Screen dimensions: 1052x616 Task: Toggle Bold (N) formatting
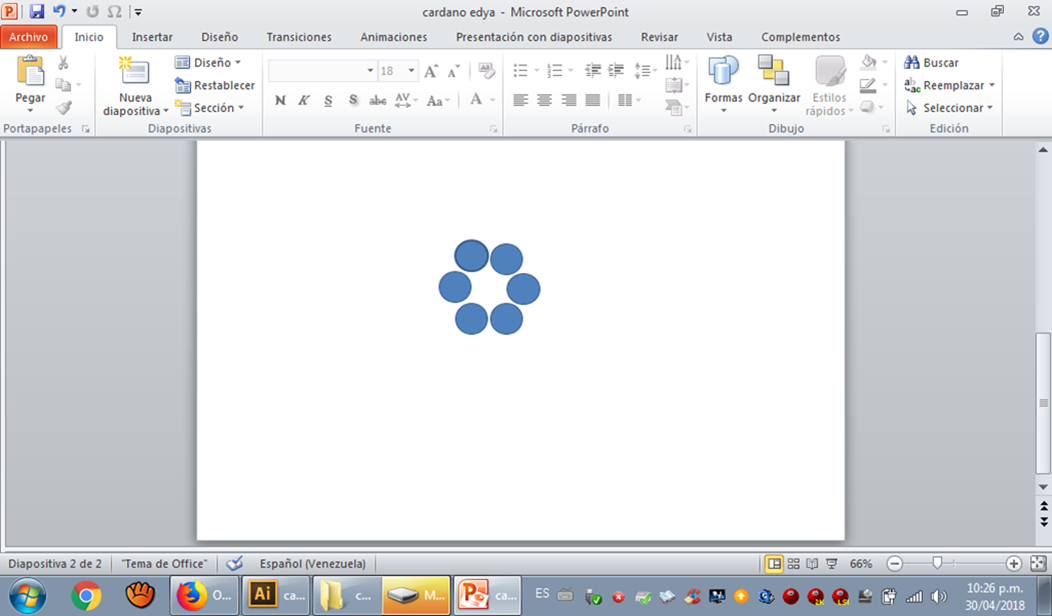point(280,101)
